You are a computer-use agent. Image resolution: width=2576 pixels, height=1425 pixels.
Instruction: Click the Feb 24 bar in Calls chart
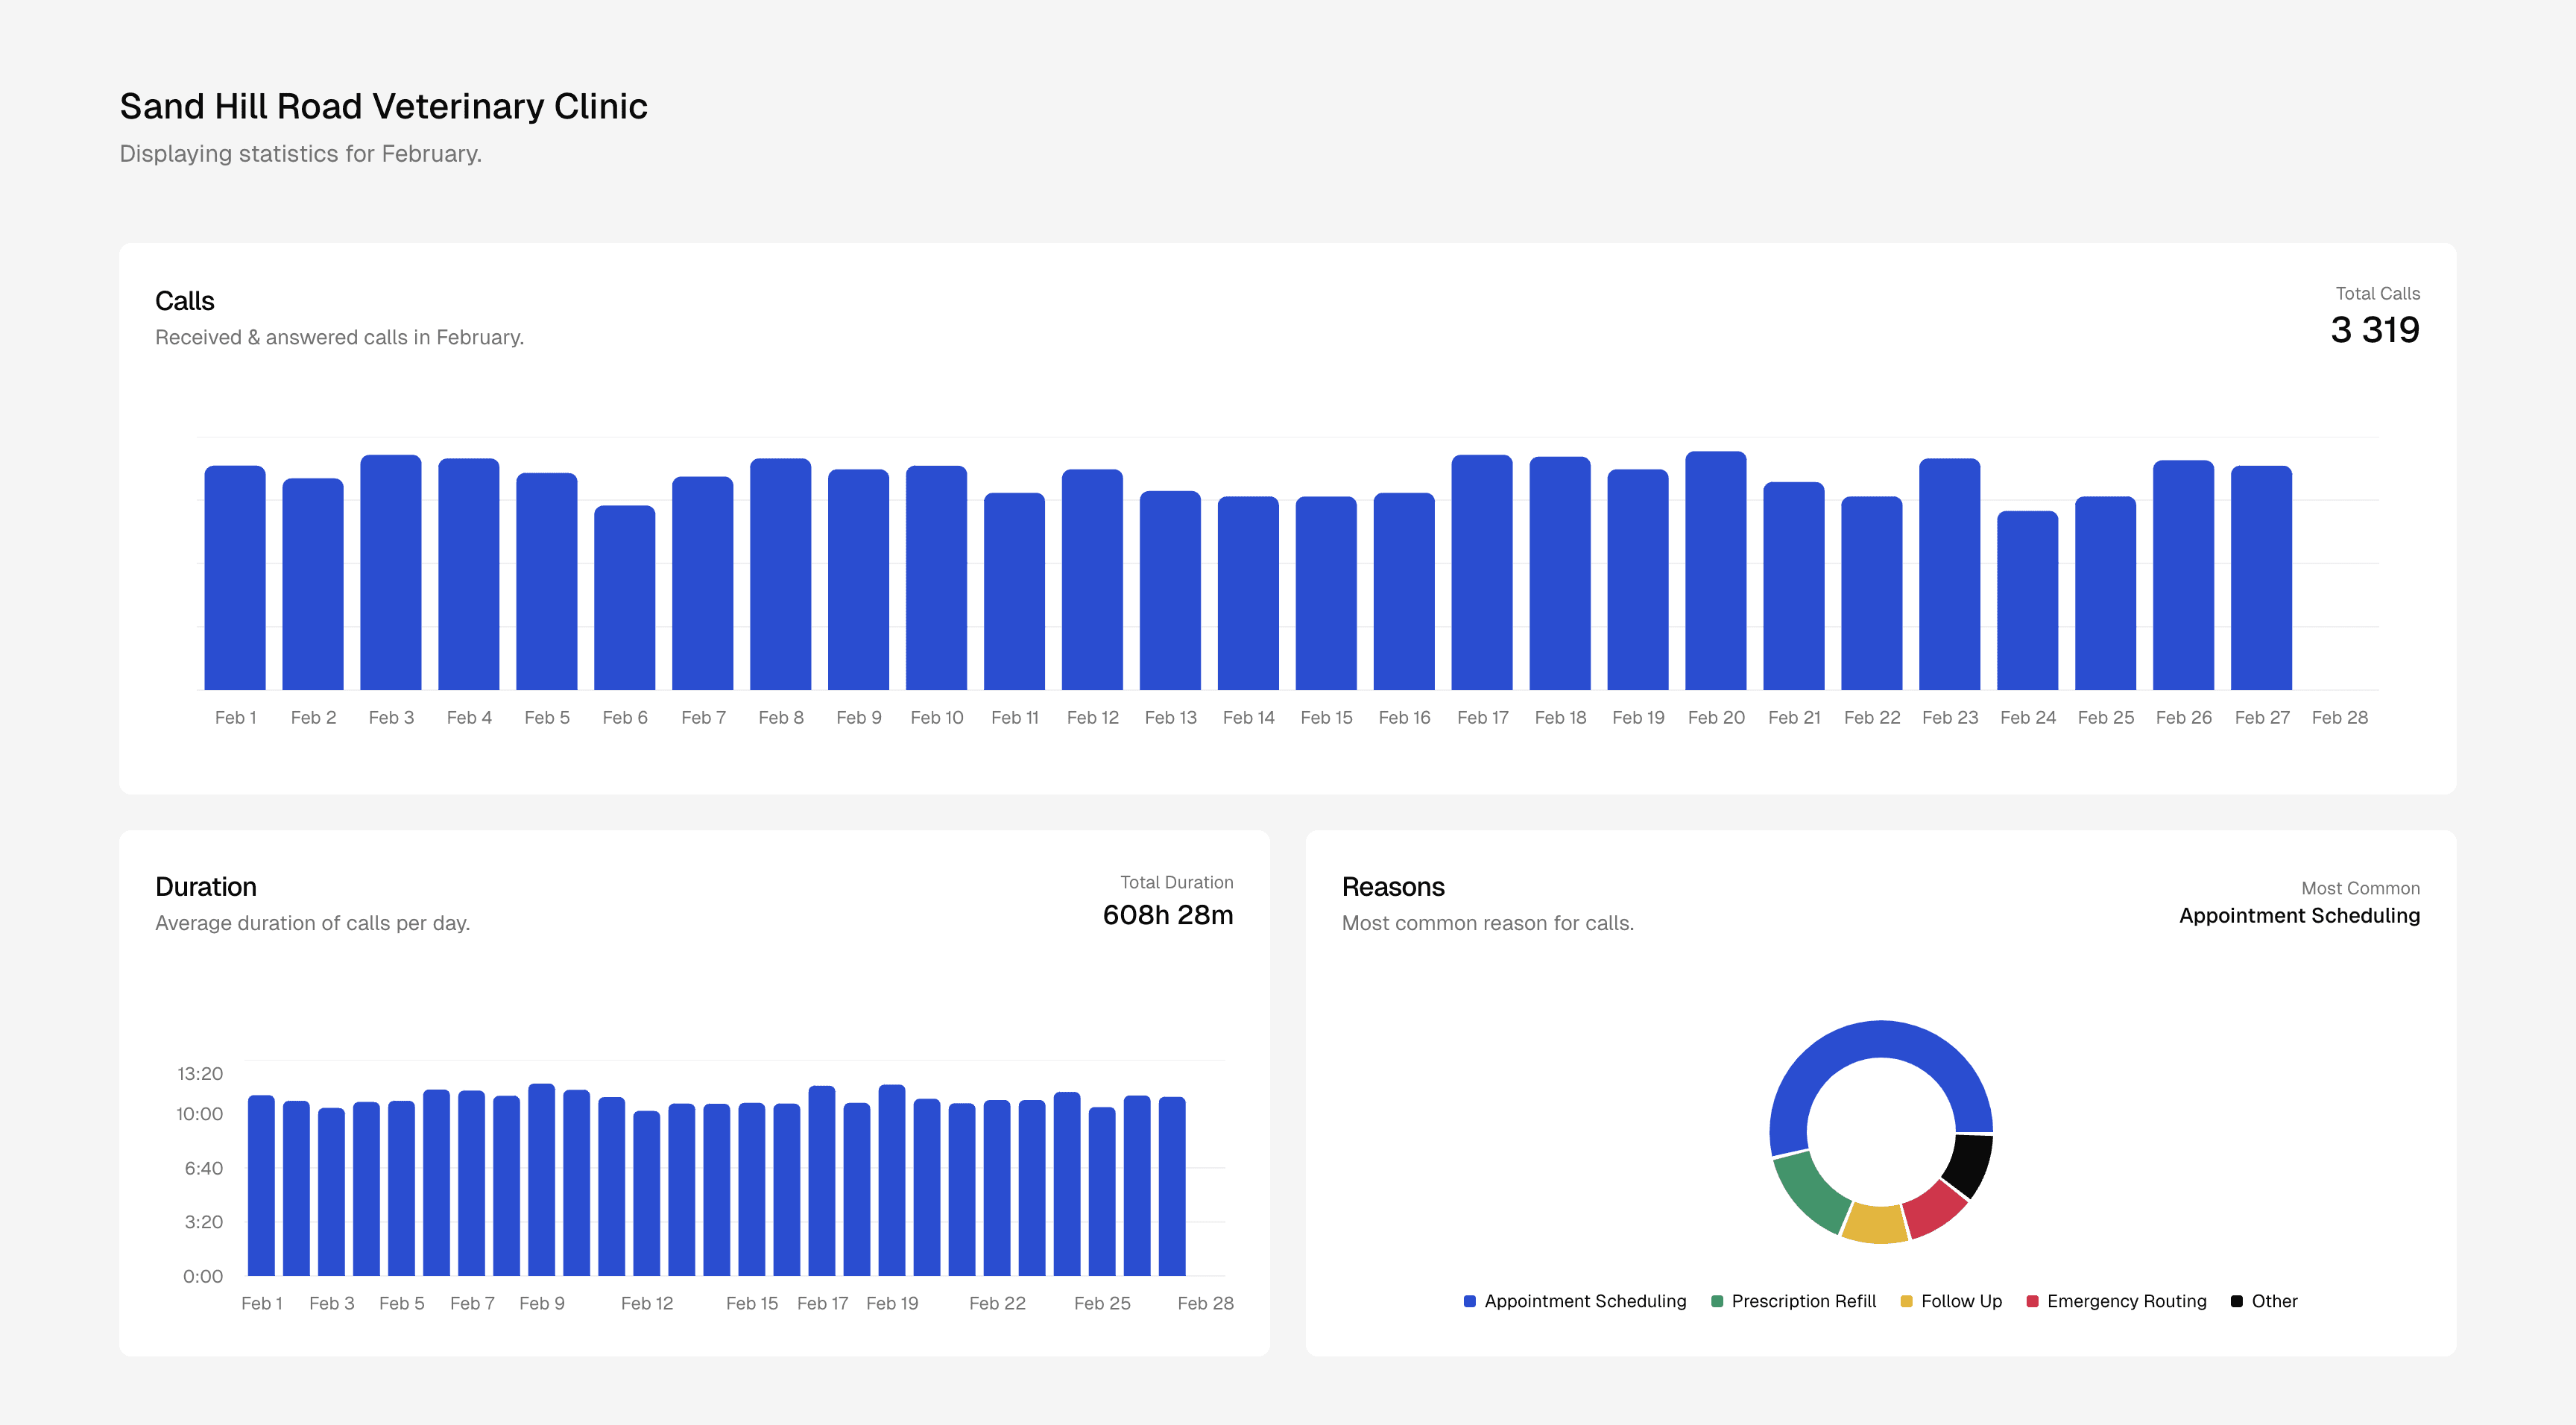point(2028,600)
